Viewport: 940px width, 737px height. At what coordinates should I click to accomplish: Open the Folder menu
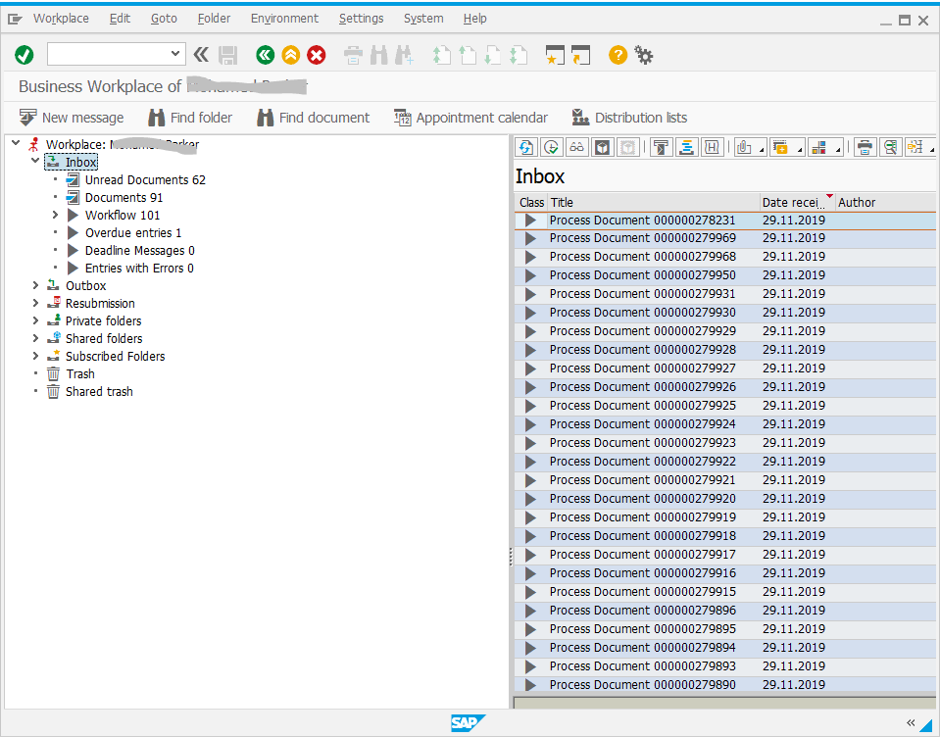[214, 19]
